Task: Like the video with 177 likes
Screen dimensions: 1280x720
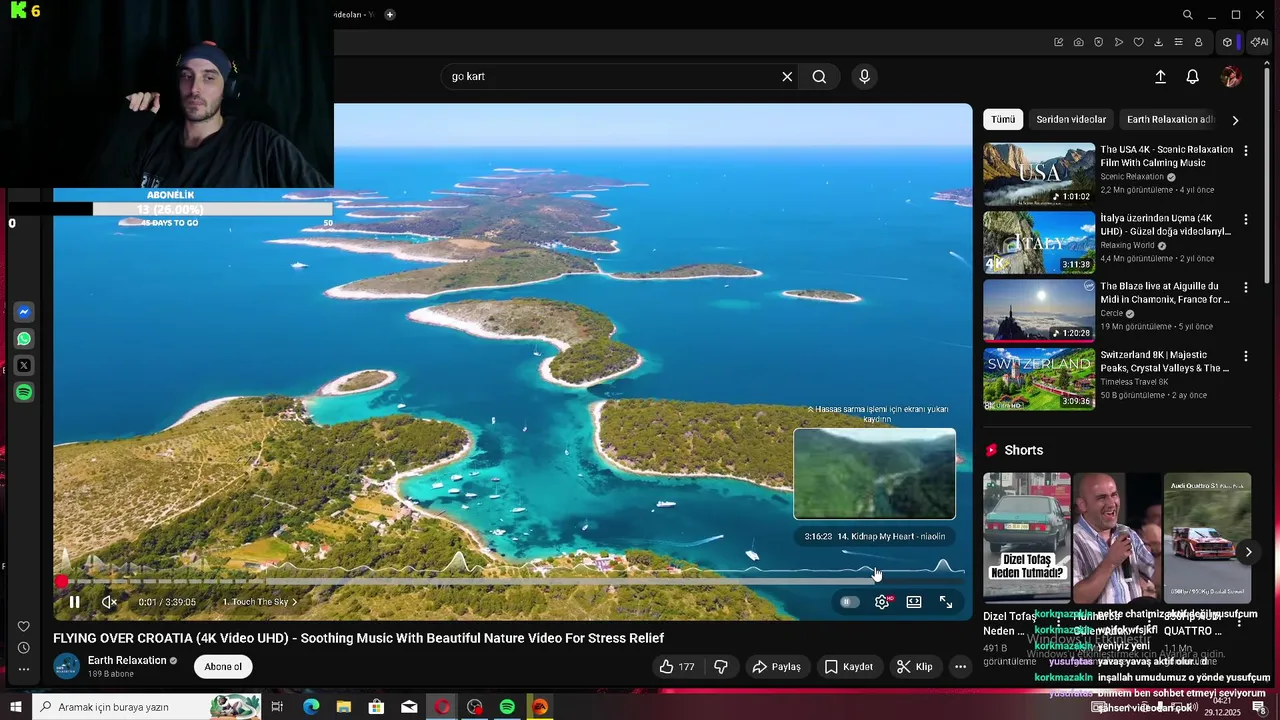Action: coord(677,667)
